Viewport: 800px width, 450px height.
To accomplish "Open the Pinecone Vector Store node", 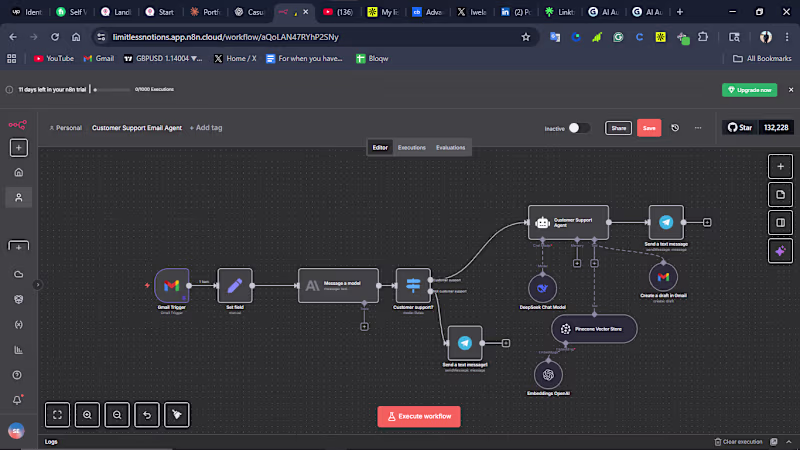I will [594, 329].
